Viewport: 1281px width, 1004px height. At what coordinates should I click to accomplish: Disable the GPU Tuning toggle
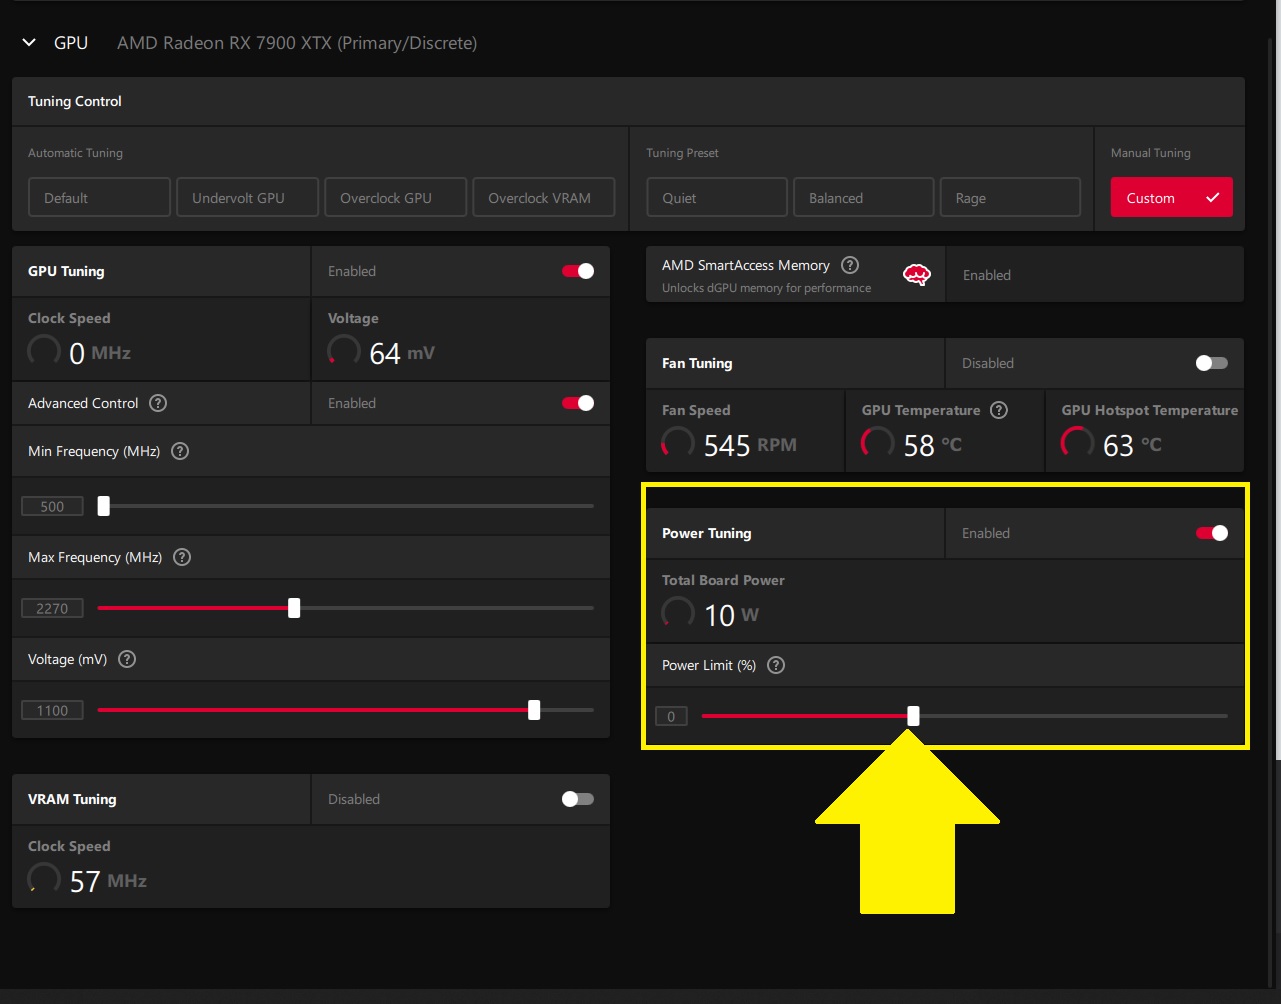pos(578,271)
